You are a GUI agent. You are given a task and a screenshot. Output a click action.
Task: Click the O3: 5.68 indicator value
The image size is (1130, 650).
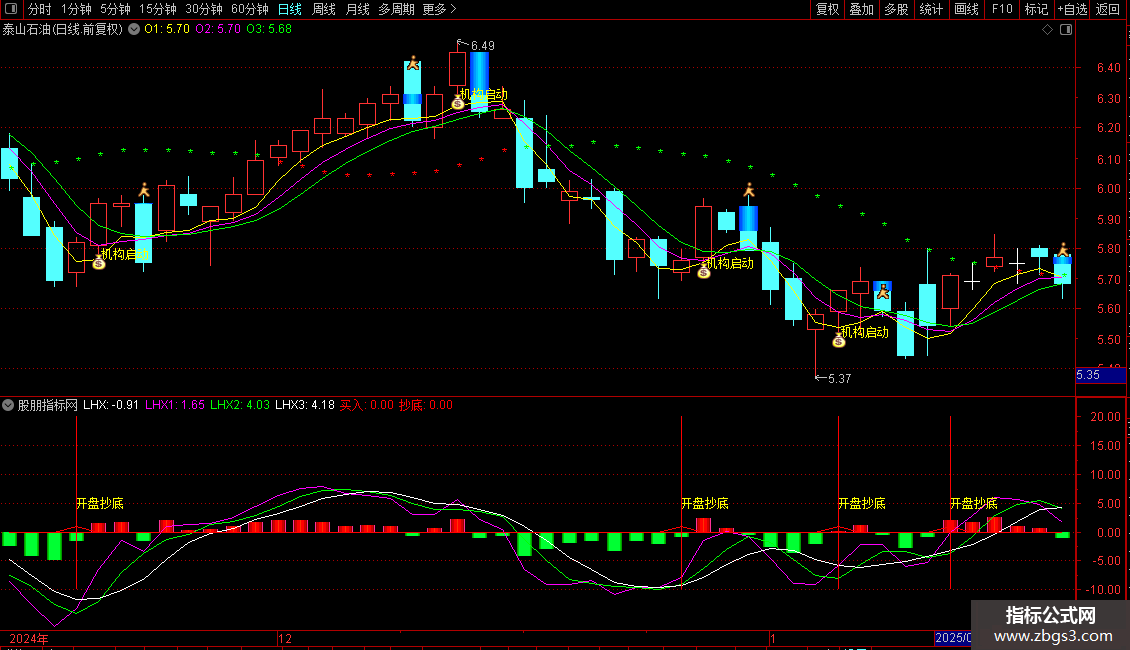coord(269,29)
